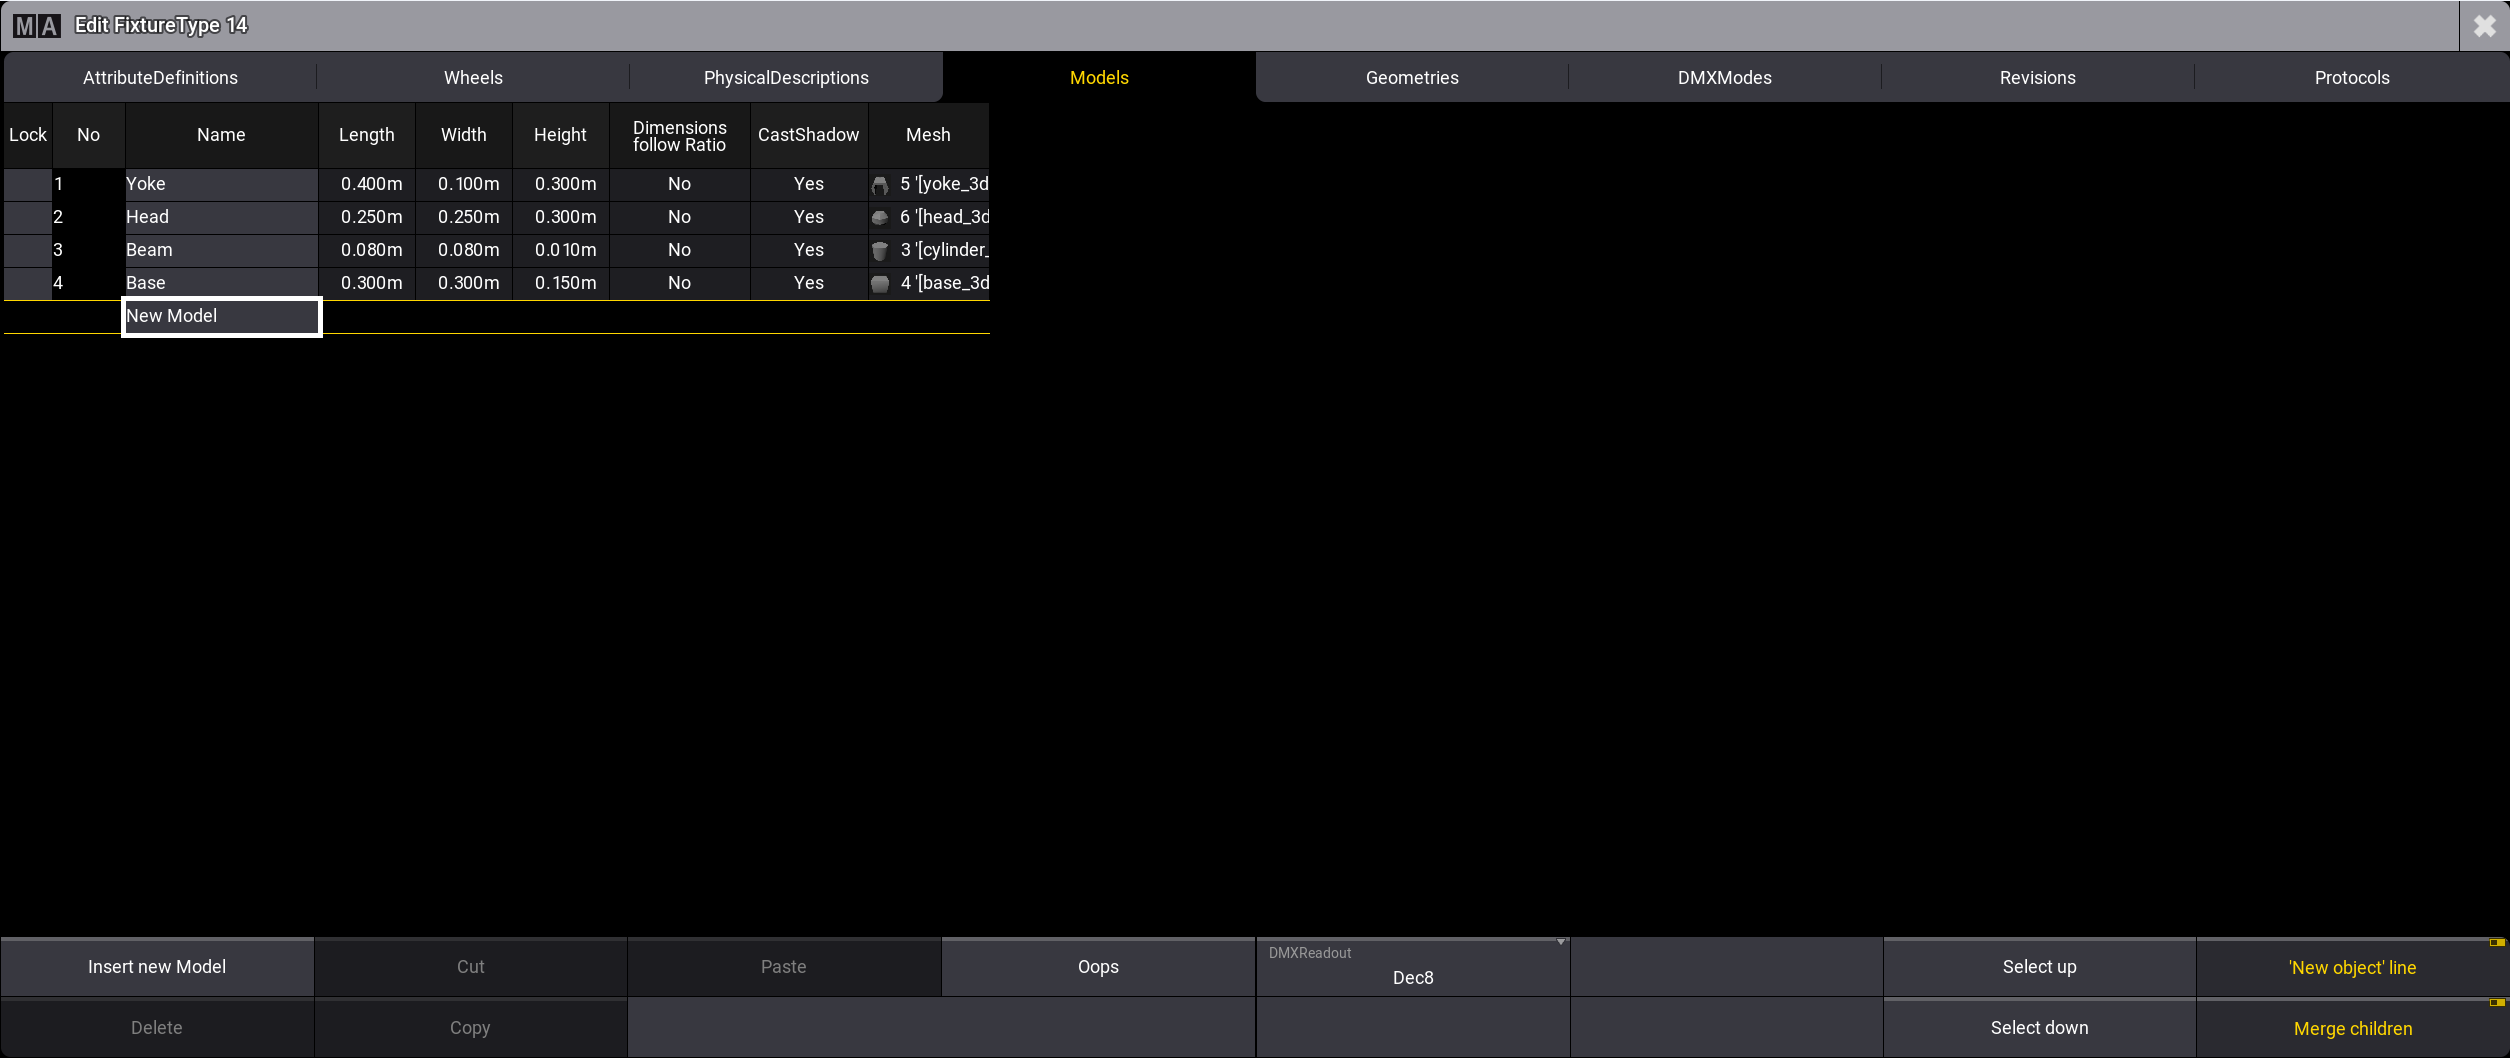Click the base mesh icon in row 4
Viewport: 2510px width, 1058px height.
880,284
